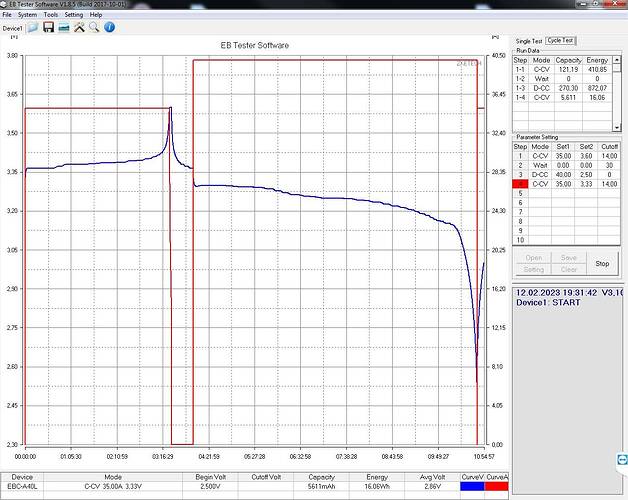The image size is (628, 500).
Task: Click the greyed Clear button
Action: pyautogui.click(x=569, y=269)
